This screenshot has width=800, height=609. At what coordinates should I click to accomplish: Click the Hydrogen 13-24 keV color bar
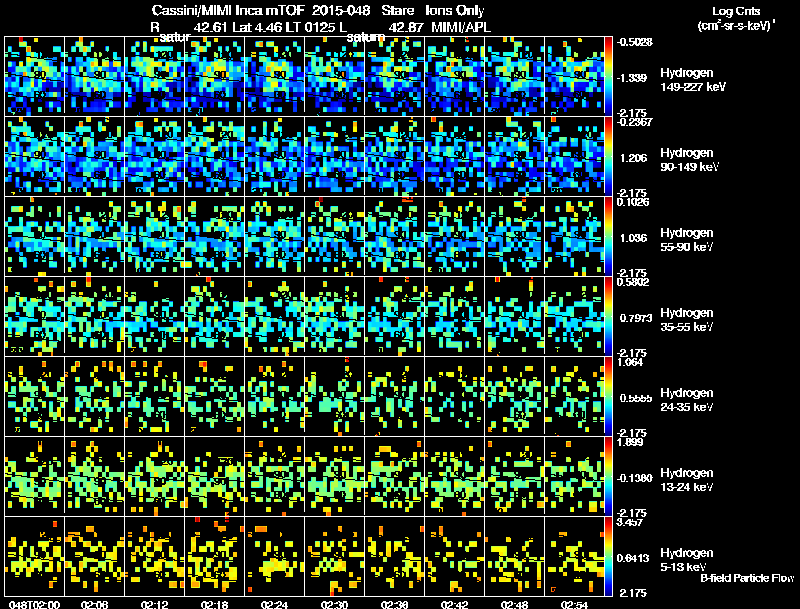608,476
